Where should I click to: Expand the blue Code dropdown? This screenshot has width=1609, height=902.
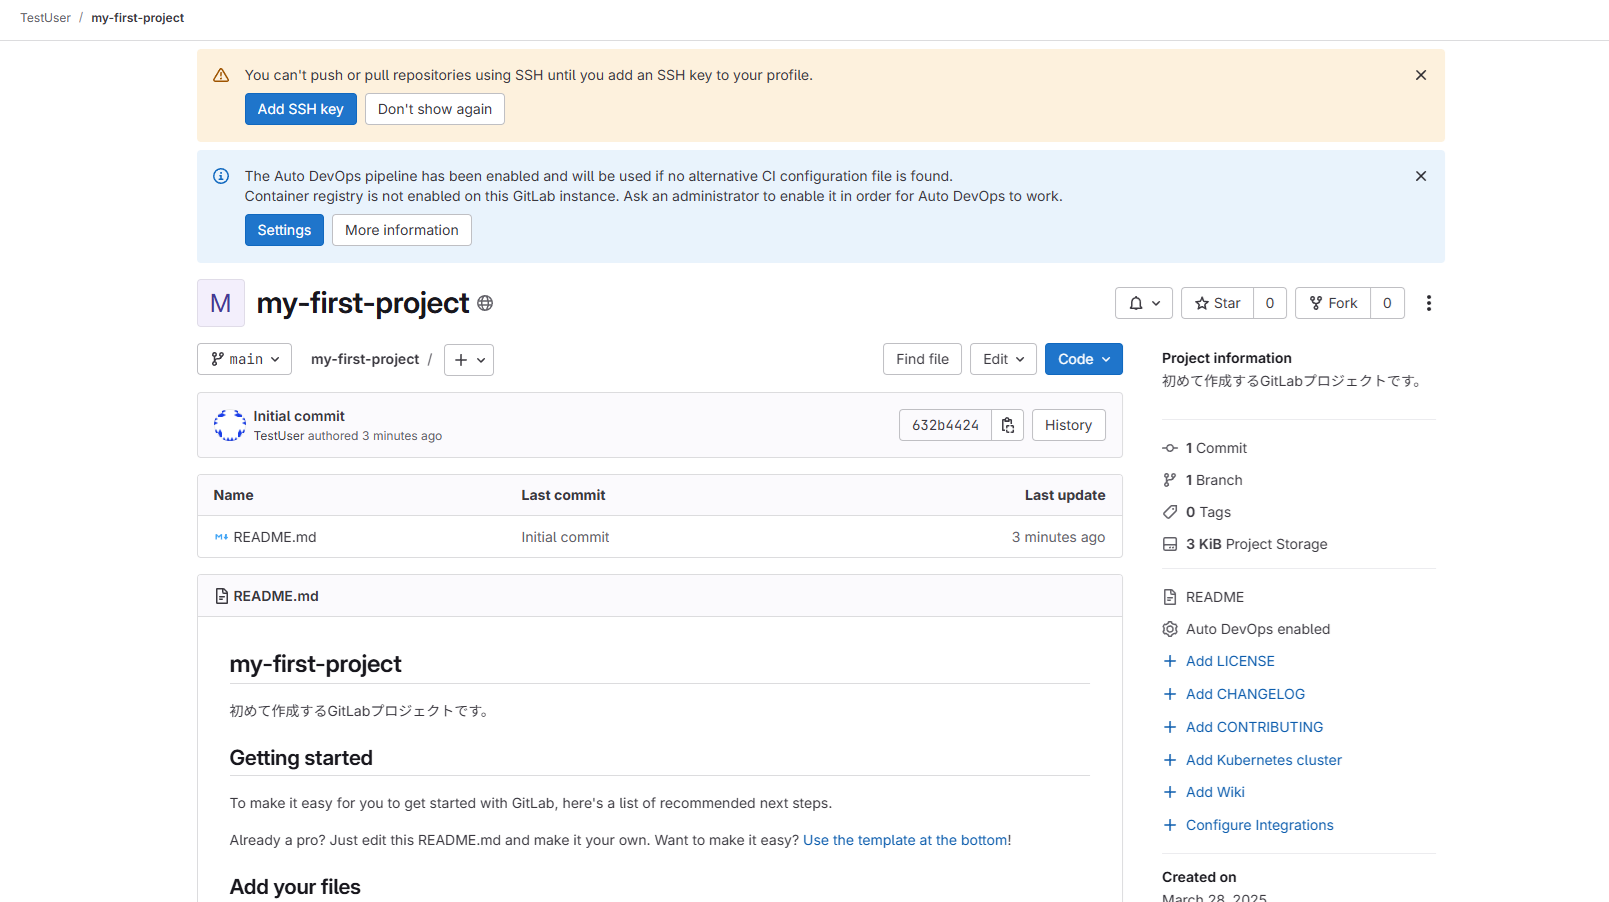[x=1083, y=359]
